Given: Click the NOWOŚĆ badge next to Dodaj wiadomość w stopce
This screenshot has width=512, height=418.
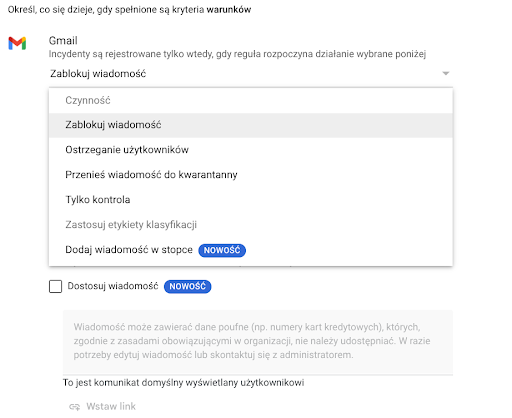Looking at the screenshot, I should [x=222, y=250].
